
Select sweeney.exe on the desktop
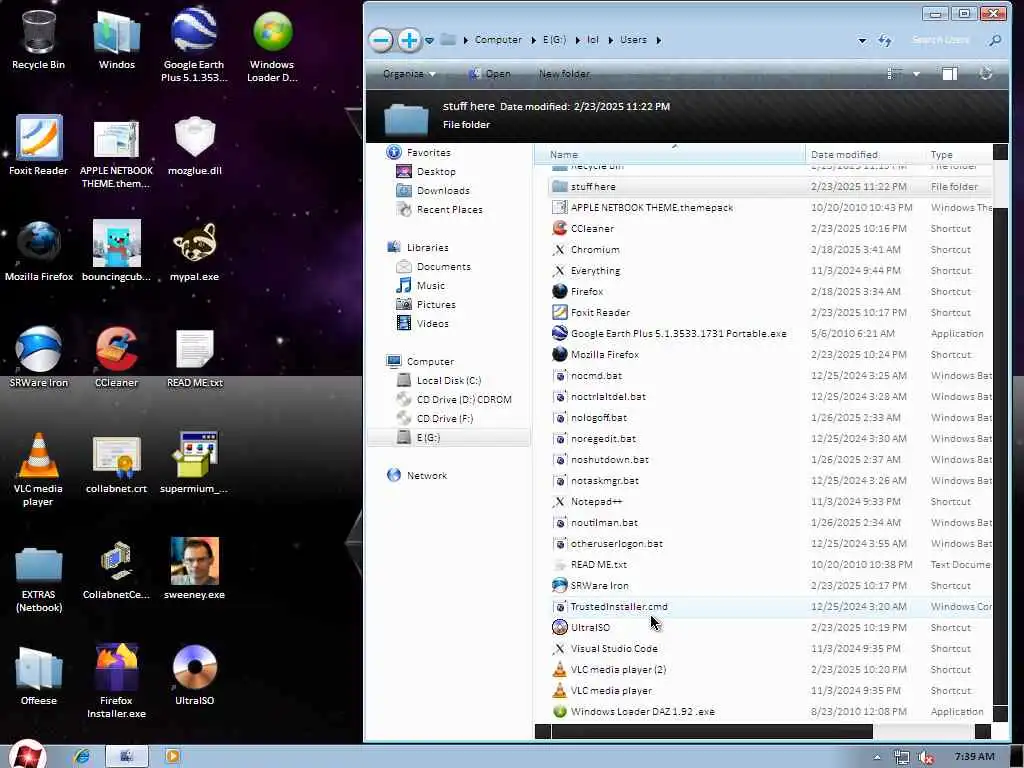(194, 569)
